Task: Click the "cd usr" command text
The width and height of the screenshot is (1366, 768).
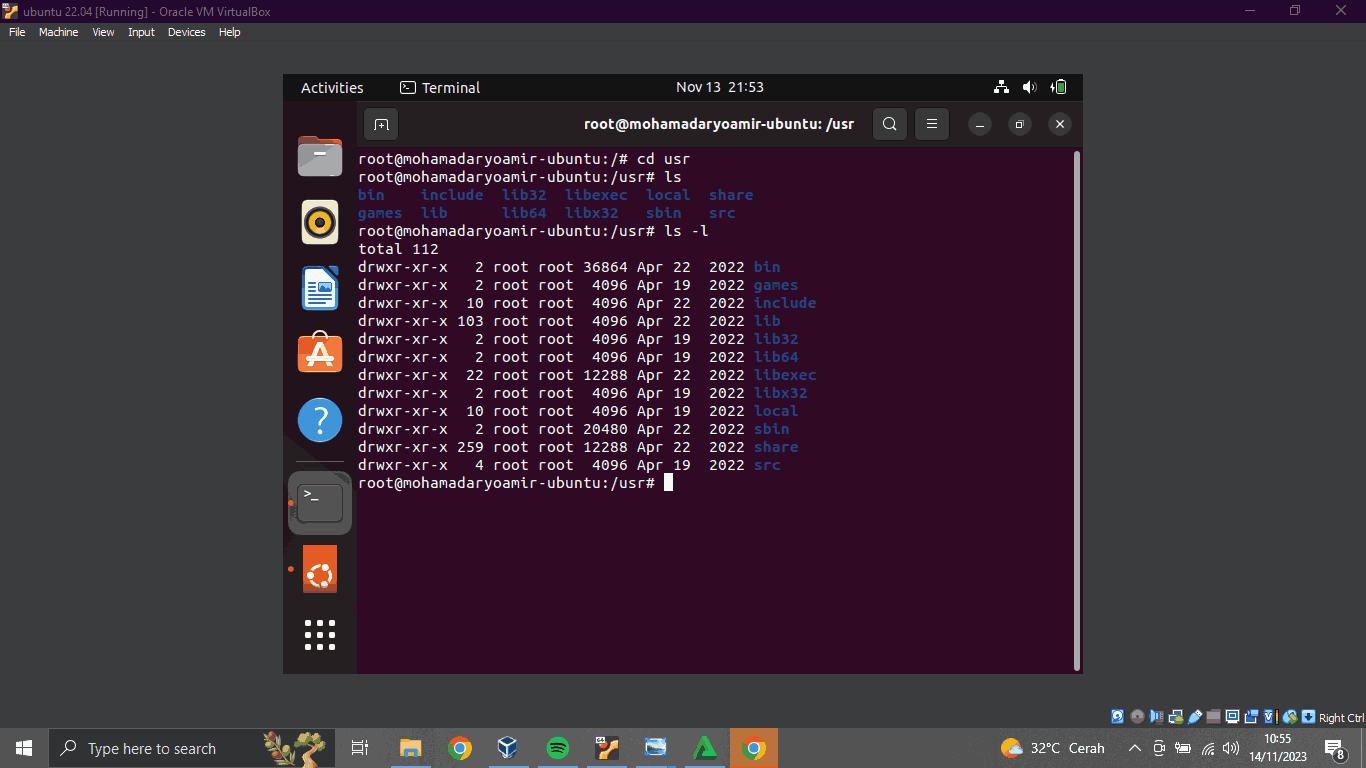Action: [x=663, y=159]
